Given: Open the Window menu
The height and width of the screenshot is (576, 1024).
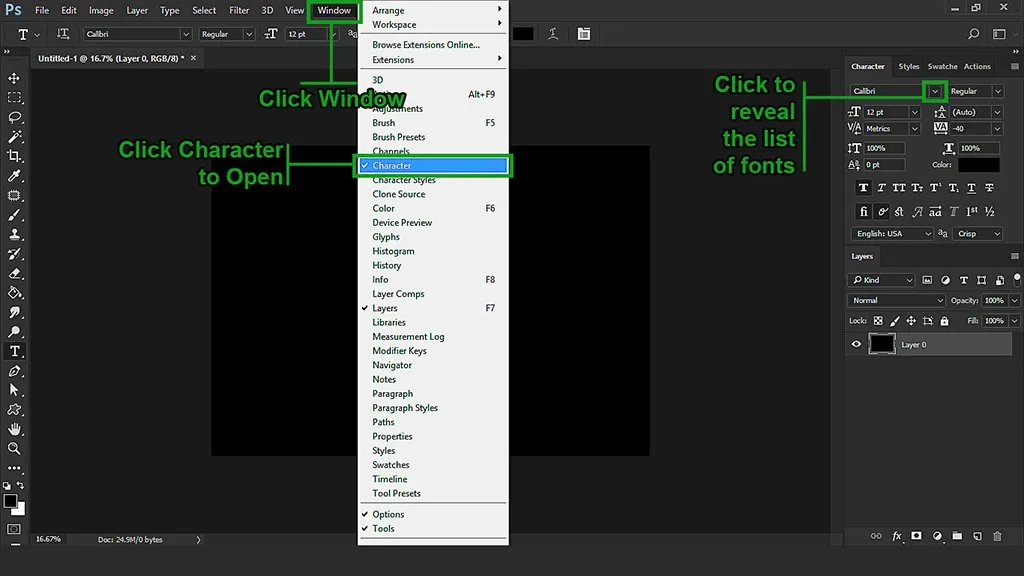Looking at the screenshot, I should pos(334,10).
